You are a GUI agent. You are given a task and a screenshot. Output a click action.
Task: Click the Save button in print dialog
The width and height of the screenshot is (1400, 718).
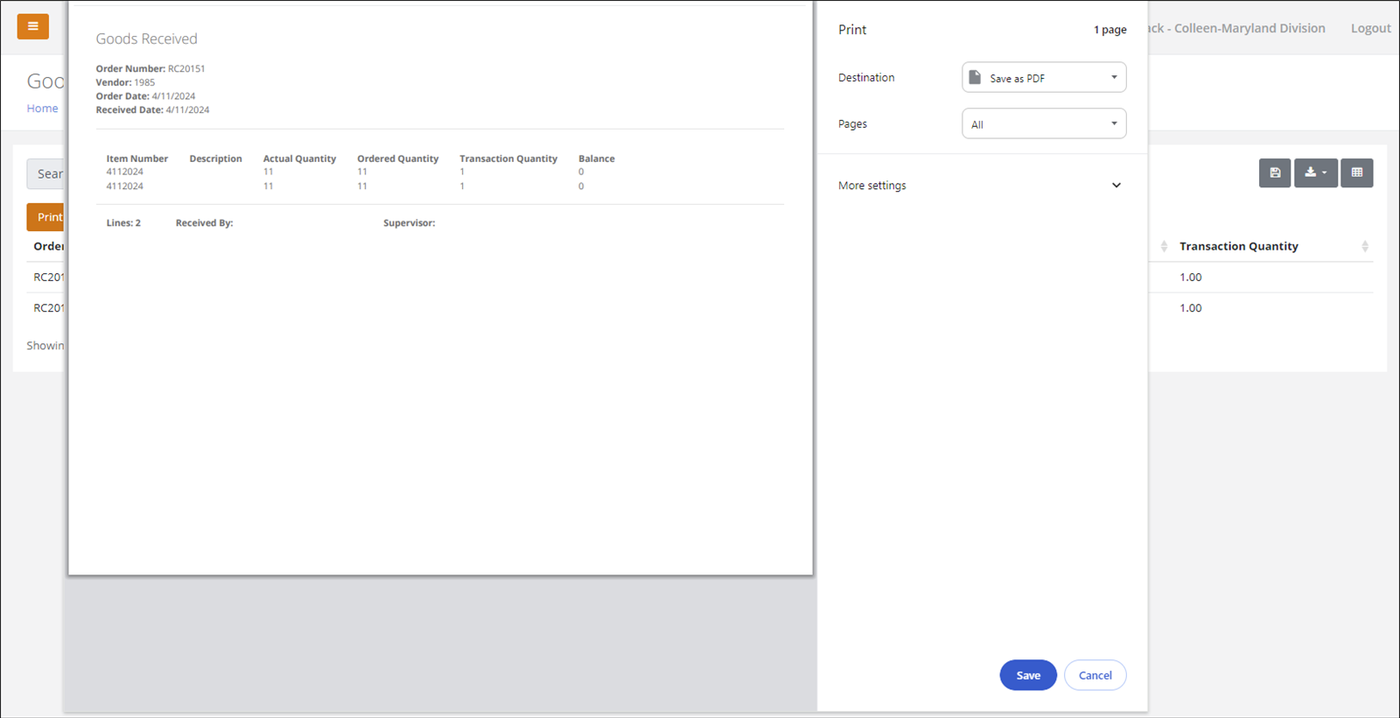1028,675
